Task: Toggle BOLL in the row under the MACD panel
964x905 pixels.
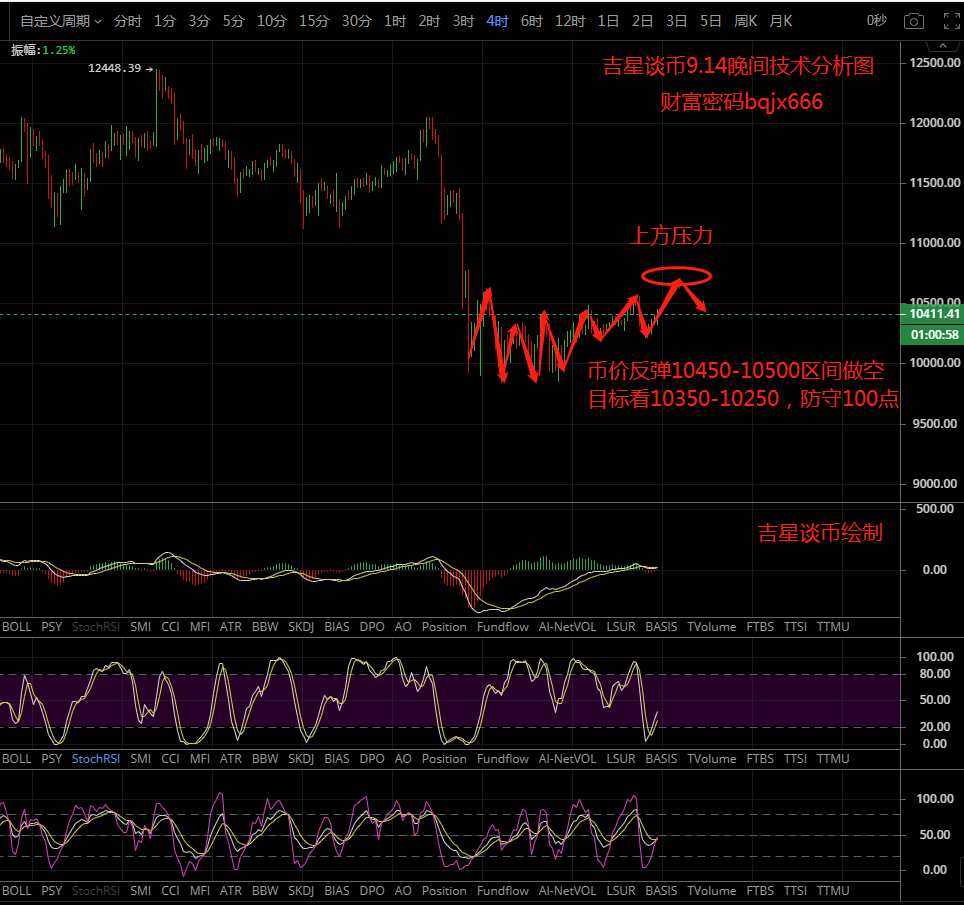Action: 17,627
